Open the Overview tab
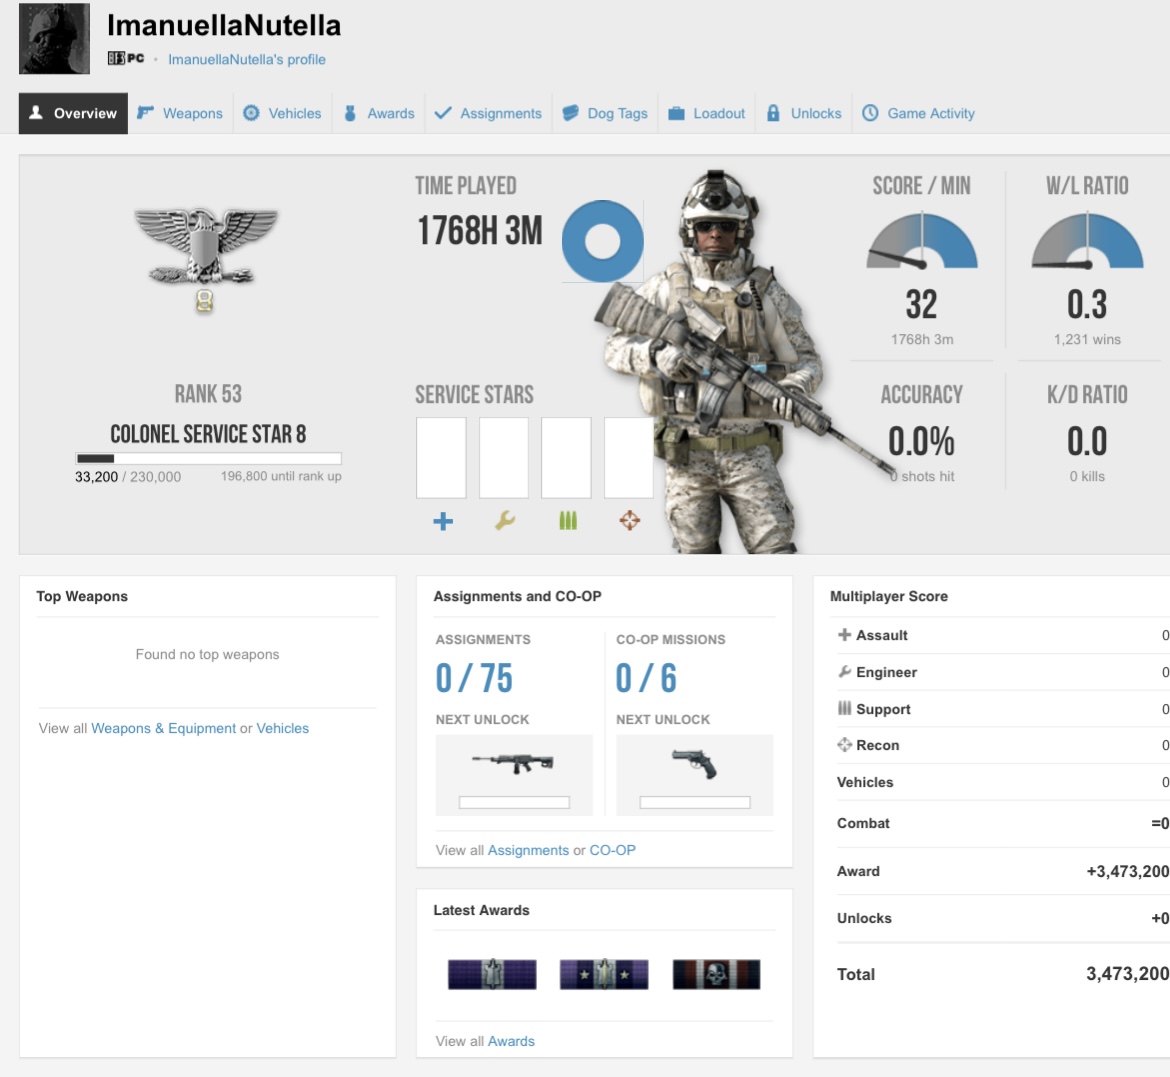 (73, 113)
